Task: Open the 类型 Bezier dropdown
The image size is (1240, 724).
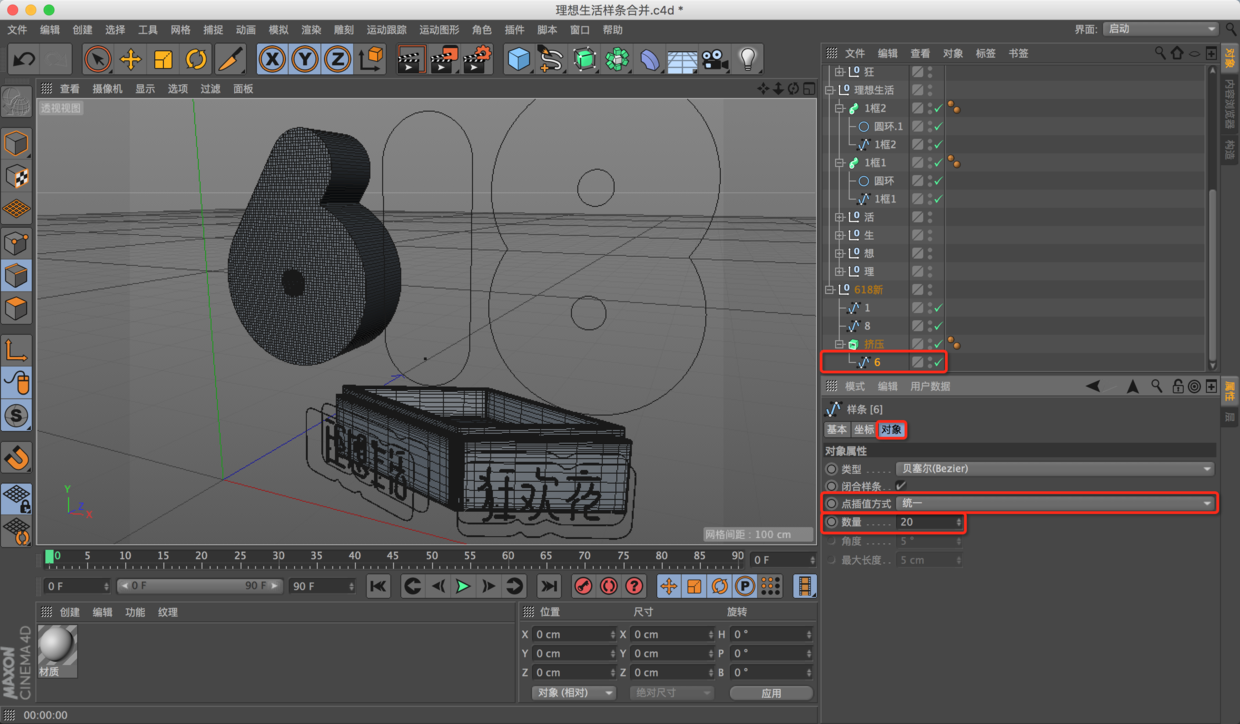Action: point(1055,468)
